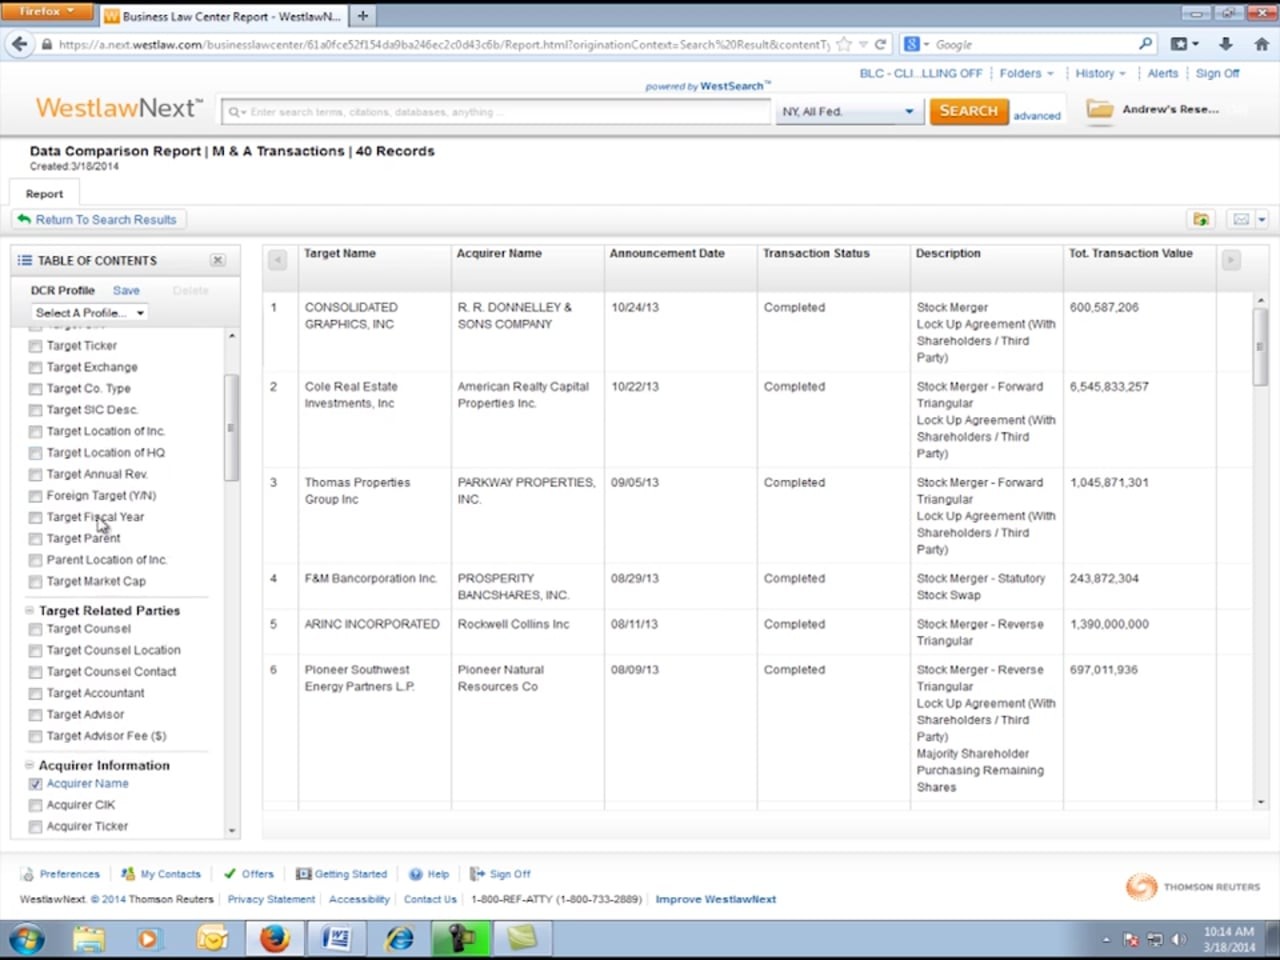Tick the Target Market Cap checkbox

coord(35,582)
